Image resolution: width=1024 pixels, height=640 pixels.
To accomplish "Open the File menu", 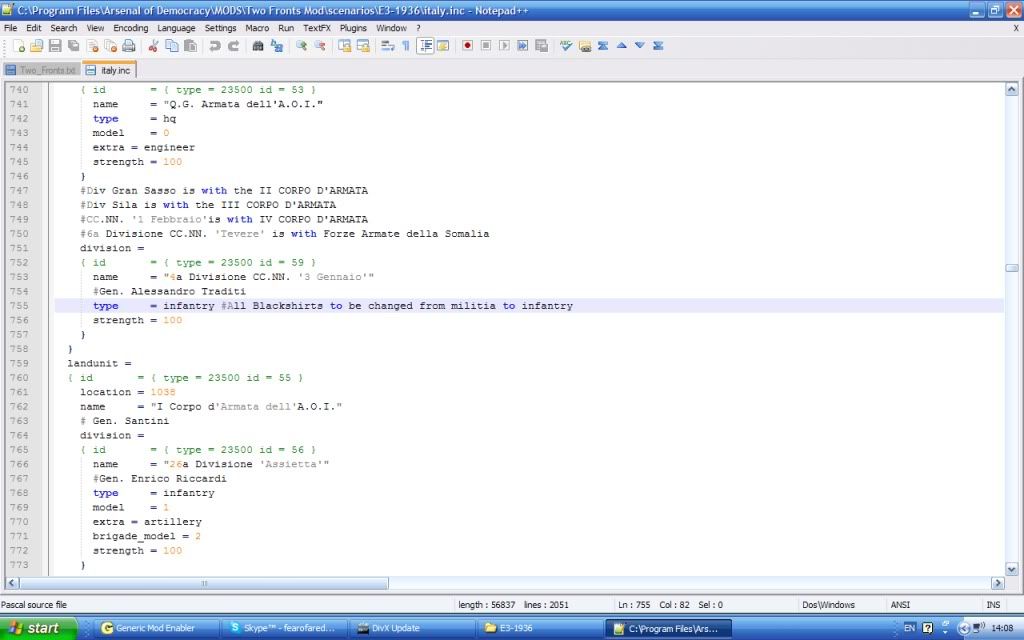I will 10,28.
